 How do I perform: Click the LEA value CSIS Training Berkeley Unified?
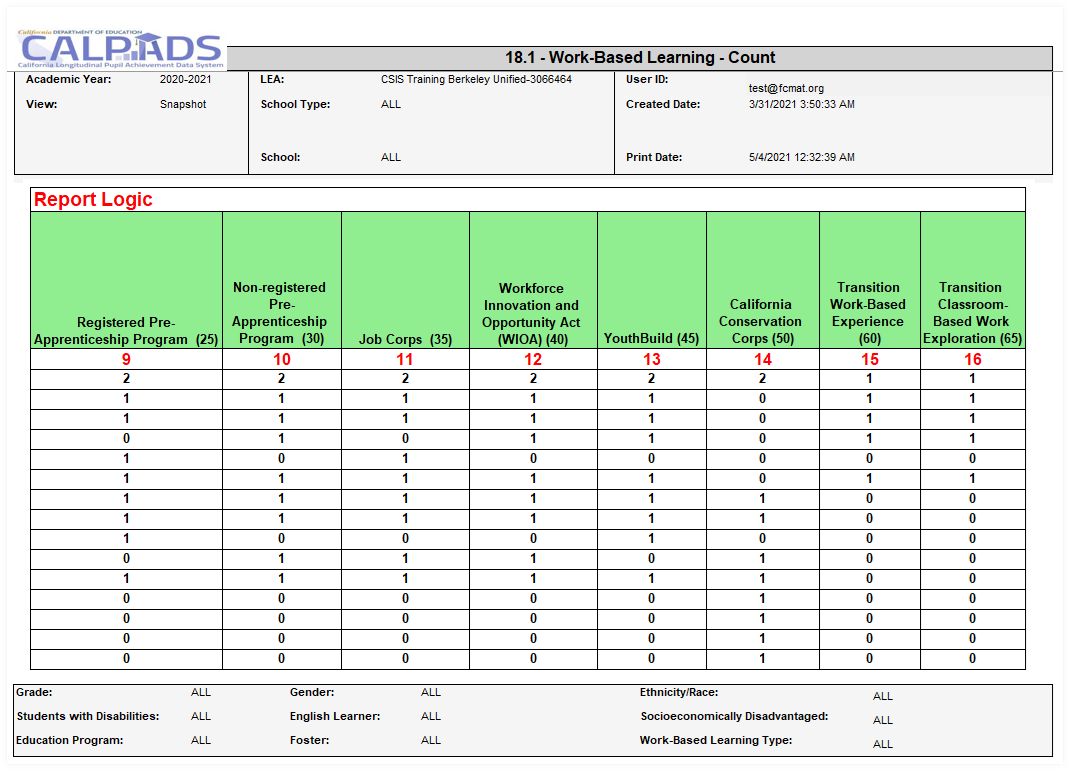[476, 79]
